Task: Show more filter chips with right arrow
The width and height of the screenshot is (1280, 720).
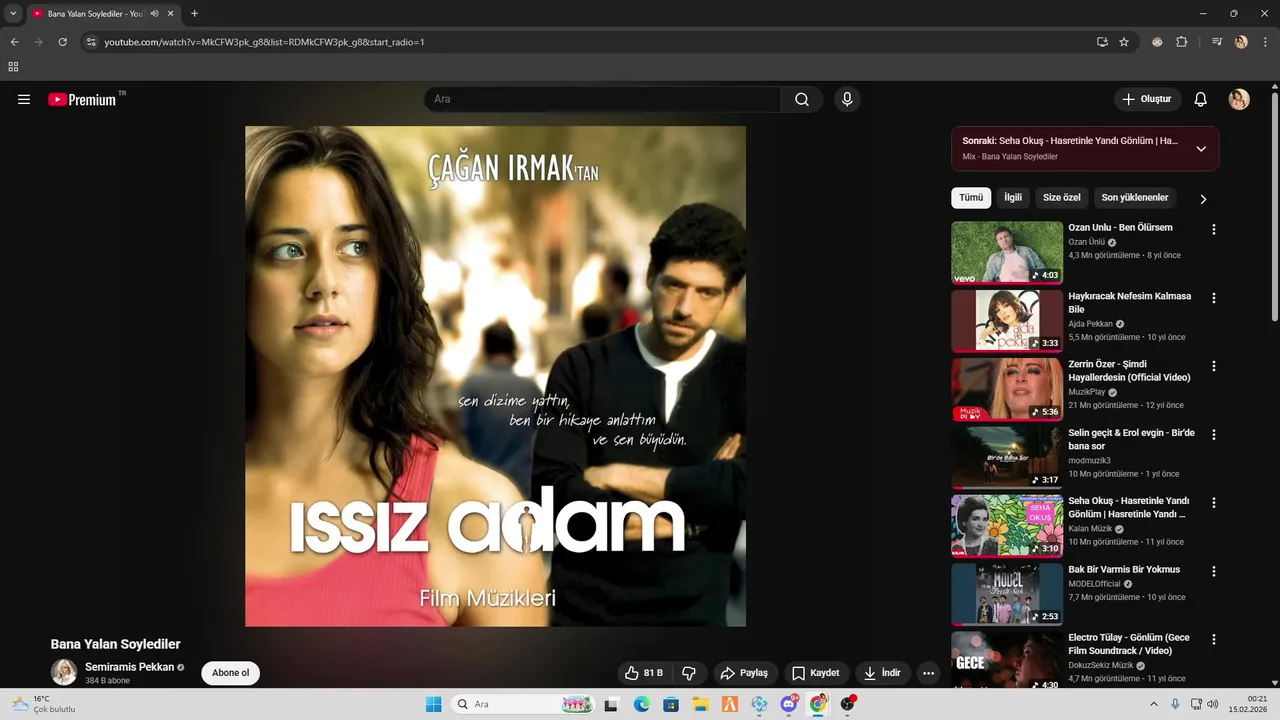Action: coord(1203,199)
